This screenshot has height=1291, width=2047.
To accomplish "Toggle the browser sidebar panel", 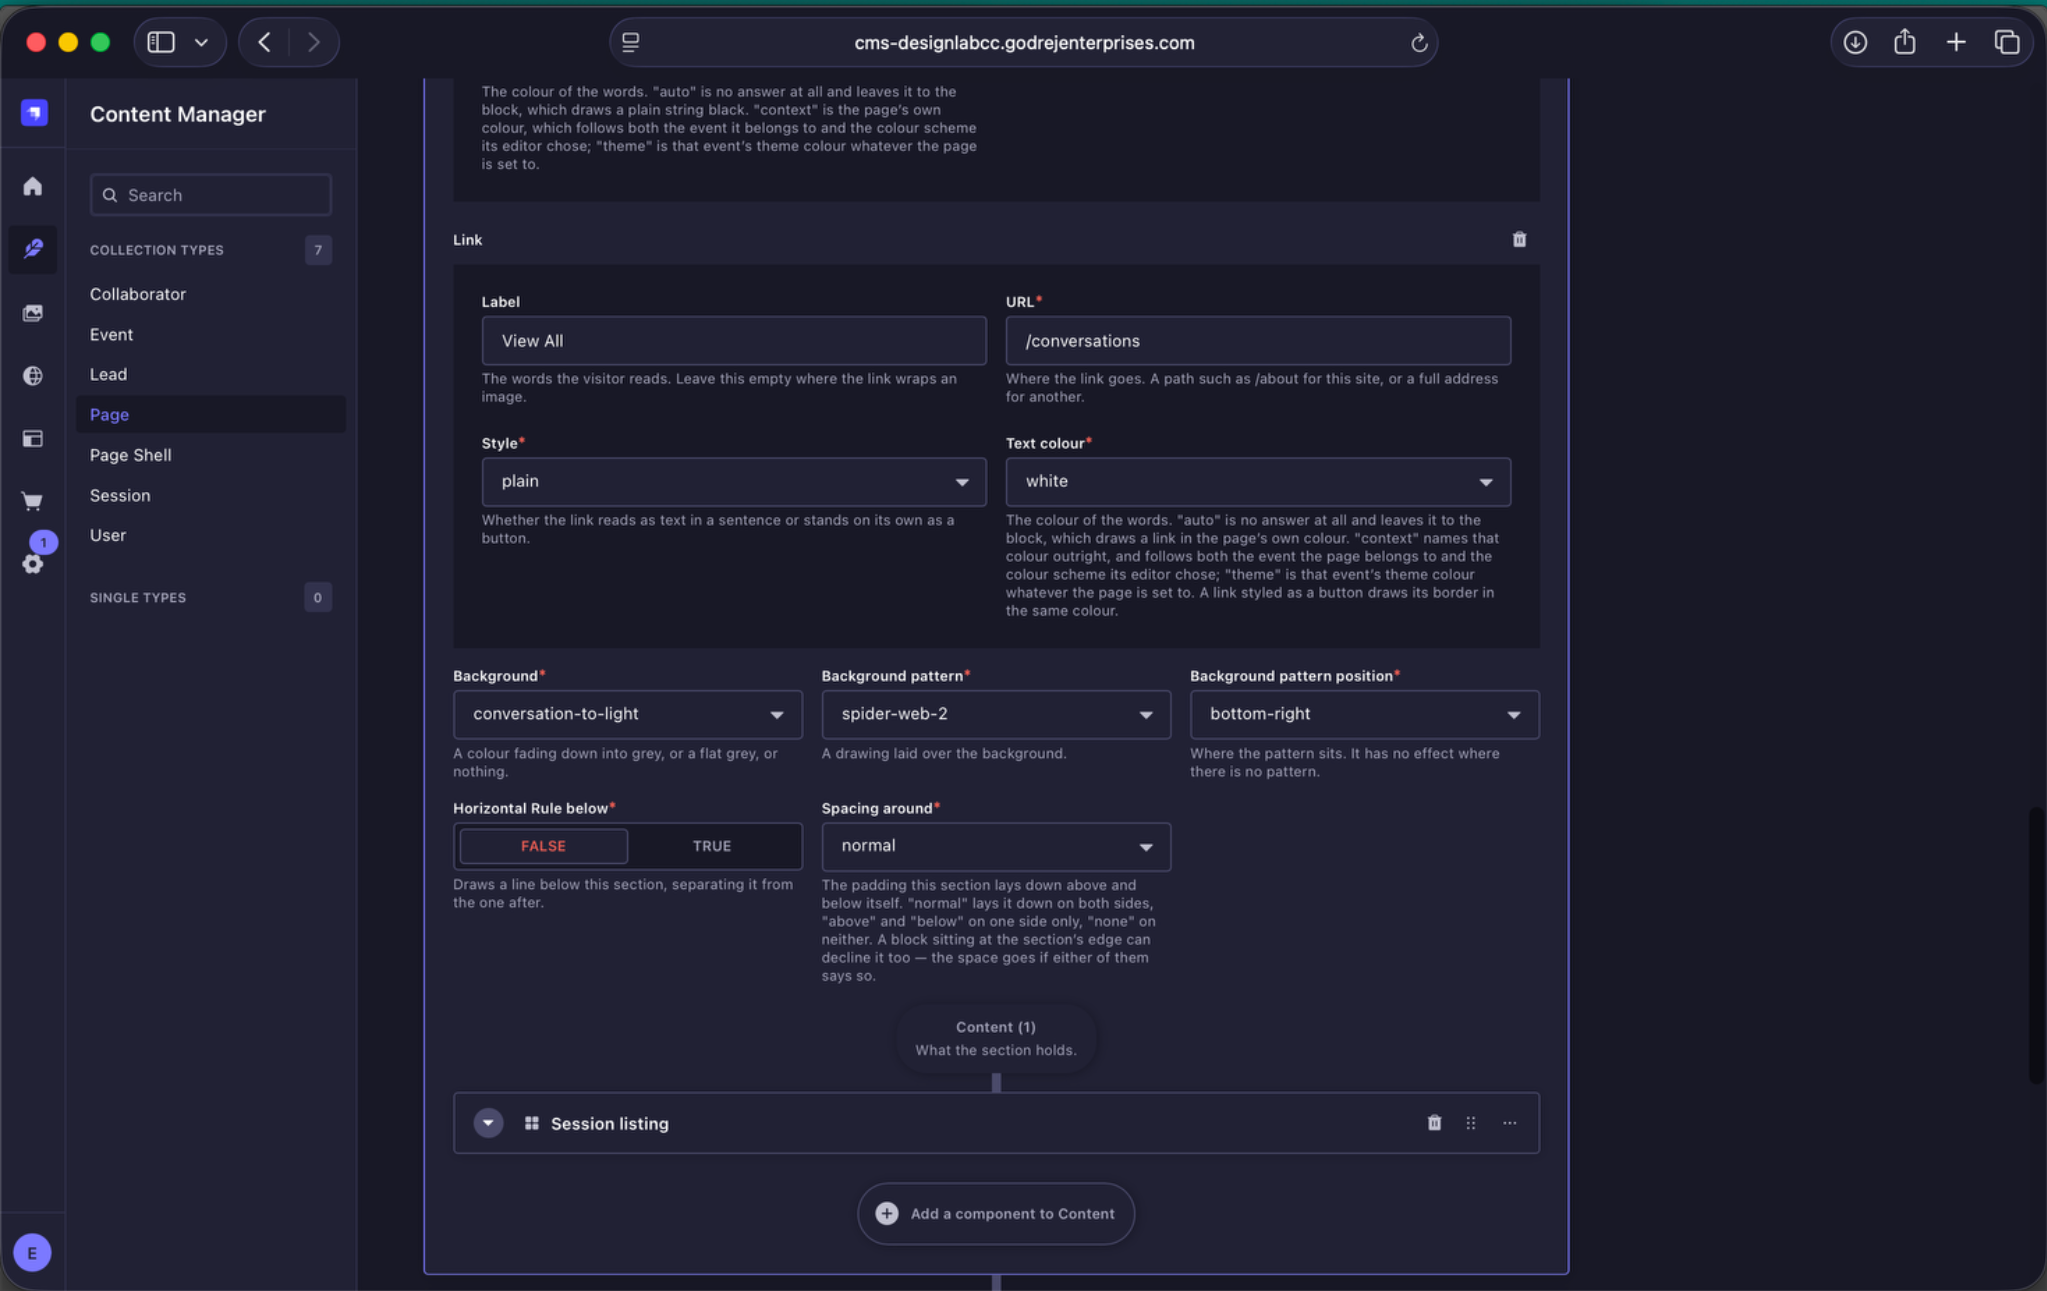I will click(161, 42).
